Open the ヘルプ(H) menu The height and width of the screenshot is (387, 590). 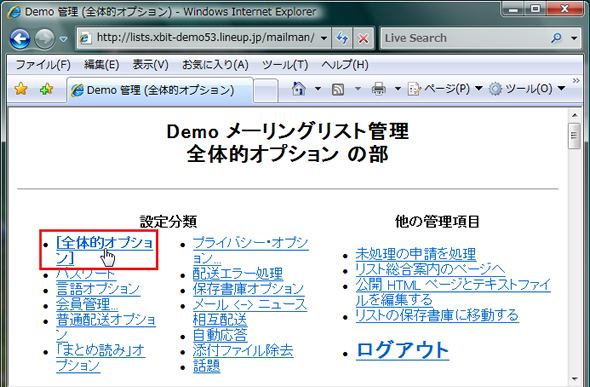345,65
